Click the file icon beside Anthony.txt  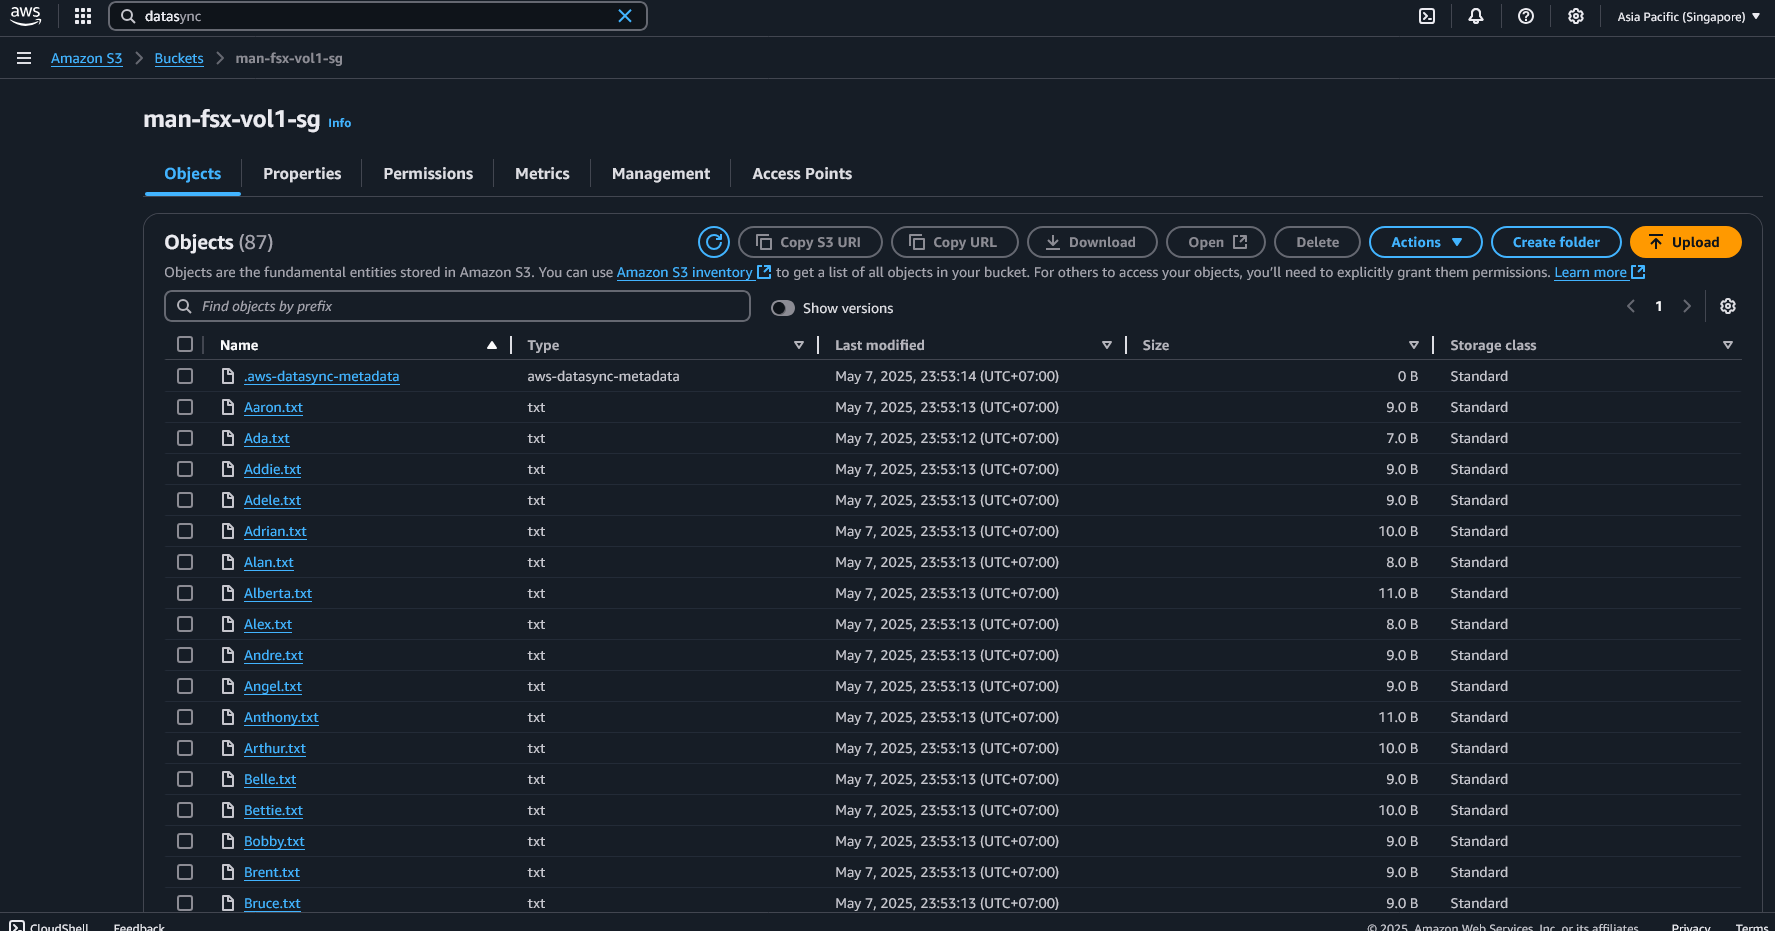point(228,717)
